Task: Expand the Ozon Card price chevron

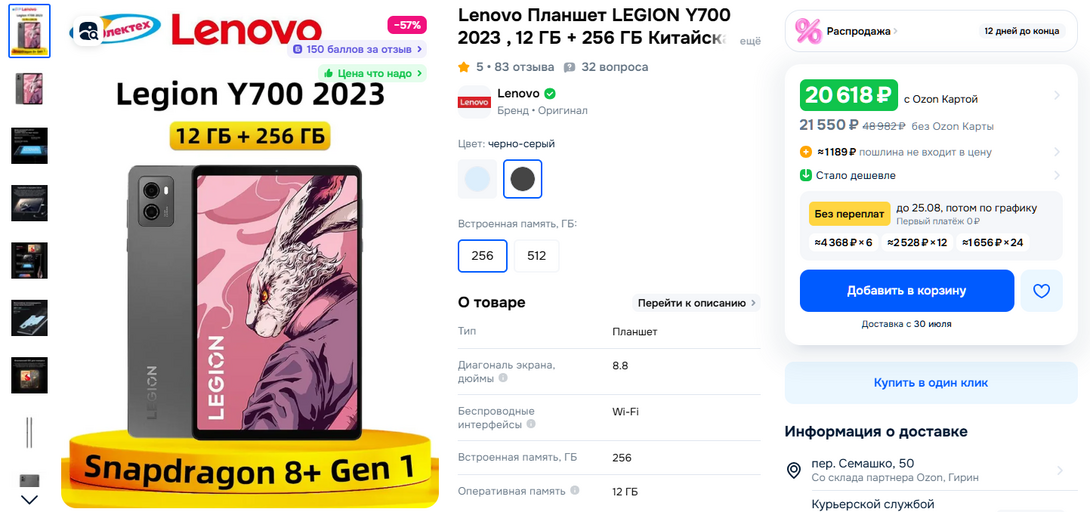Action: click(1057, 96)
